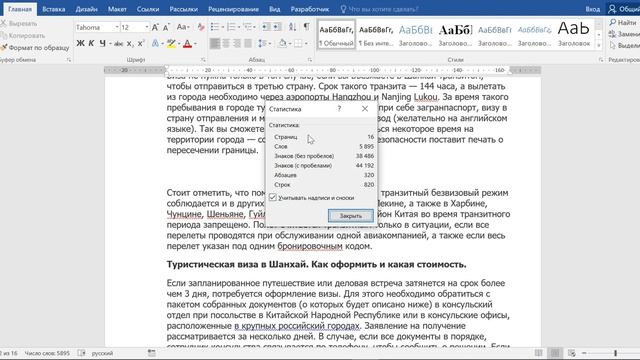Open font name Tahoma dropdown

click(117, 27)
